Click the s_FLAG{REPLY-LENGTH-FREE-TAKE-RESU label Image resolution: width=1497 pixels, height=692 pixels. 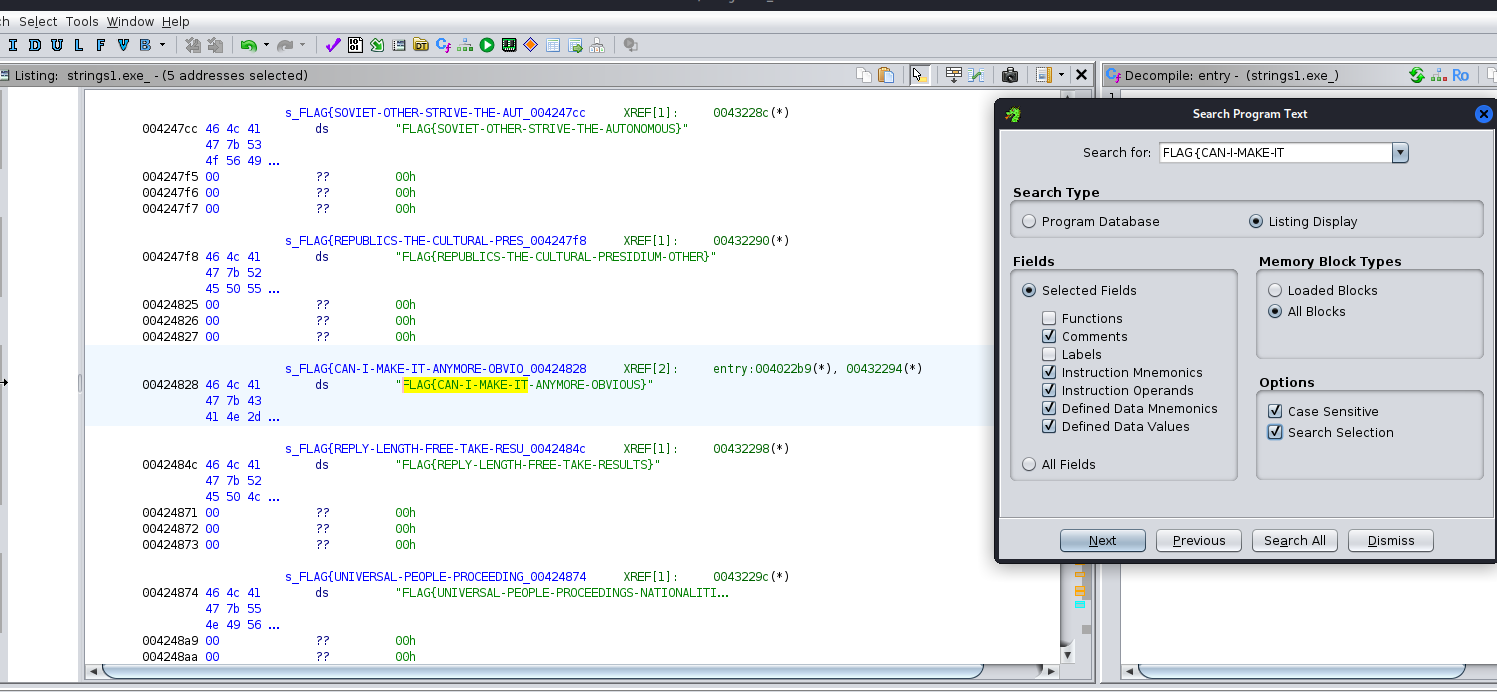(x=435, y=449)
